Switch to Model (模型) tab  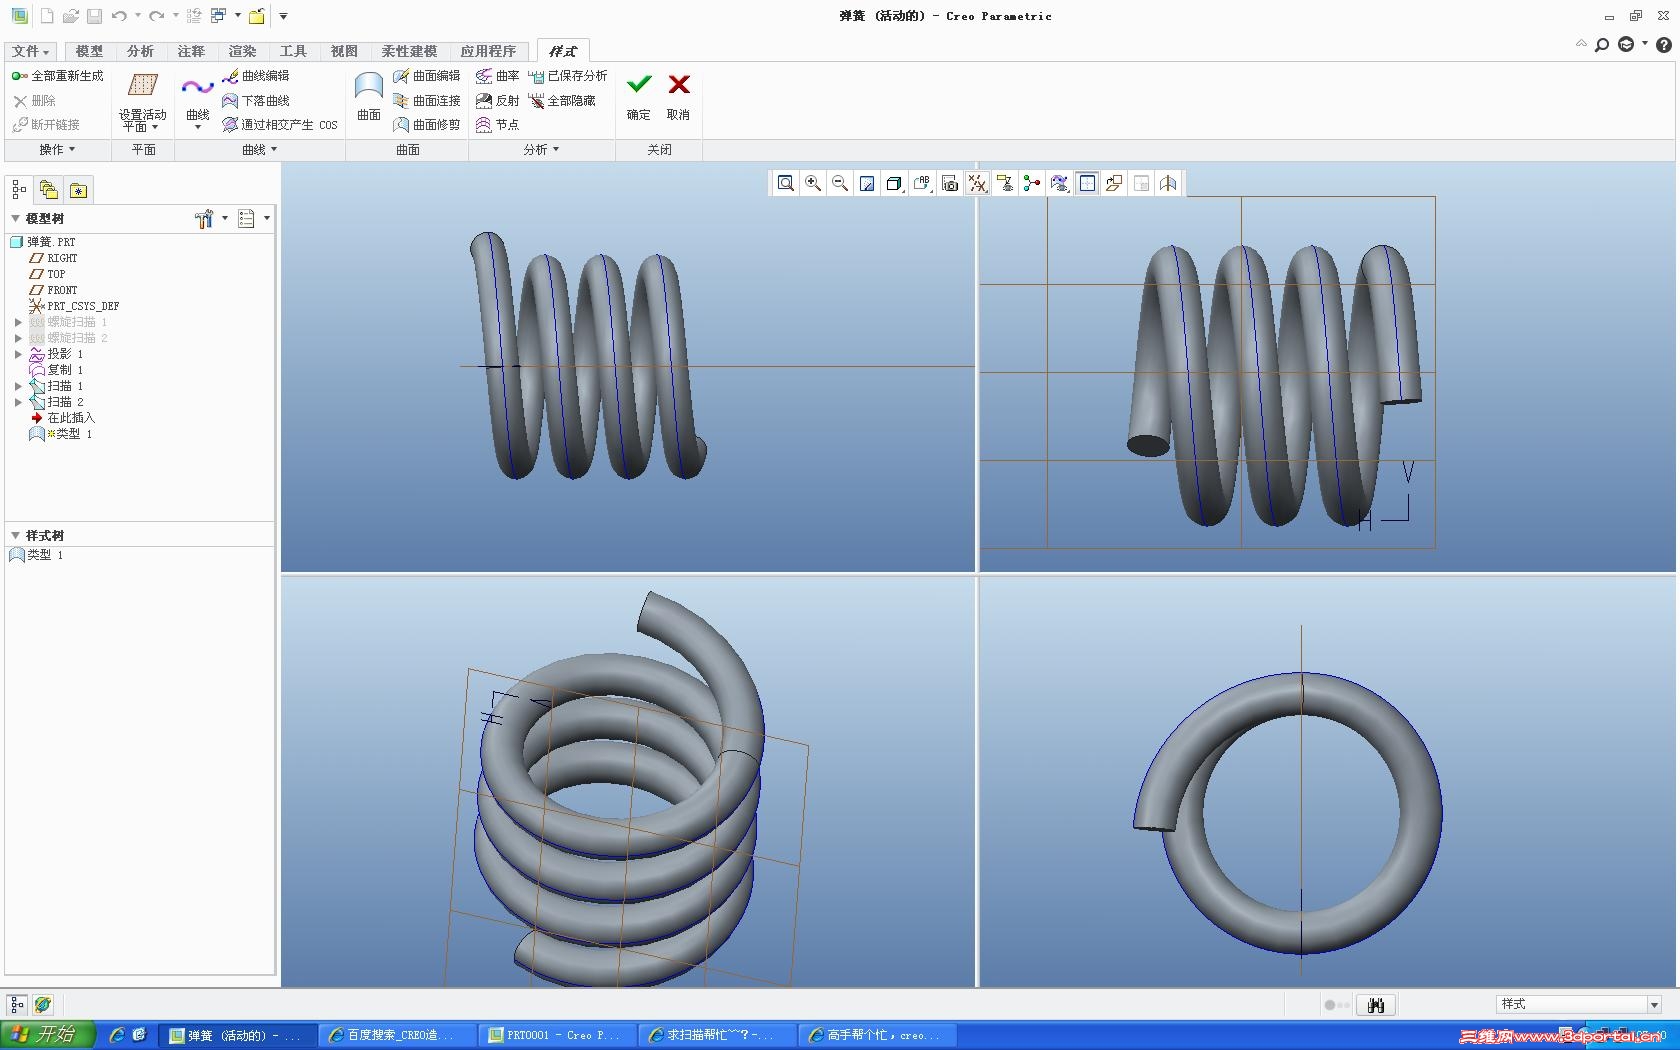[x=89, y=51]
